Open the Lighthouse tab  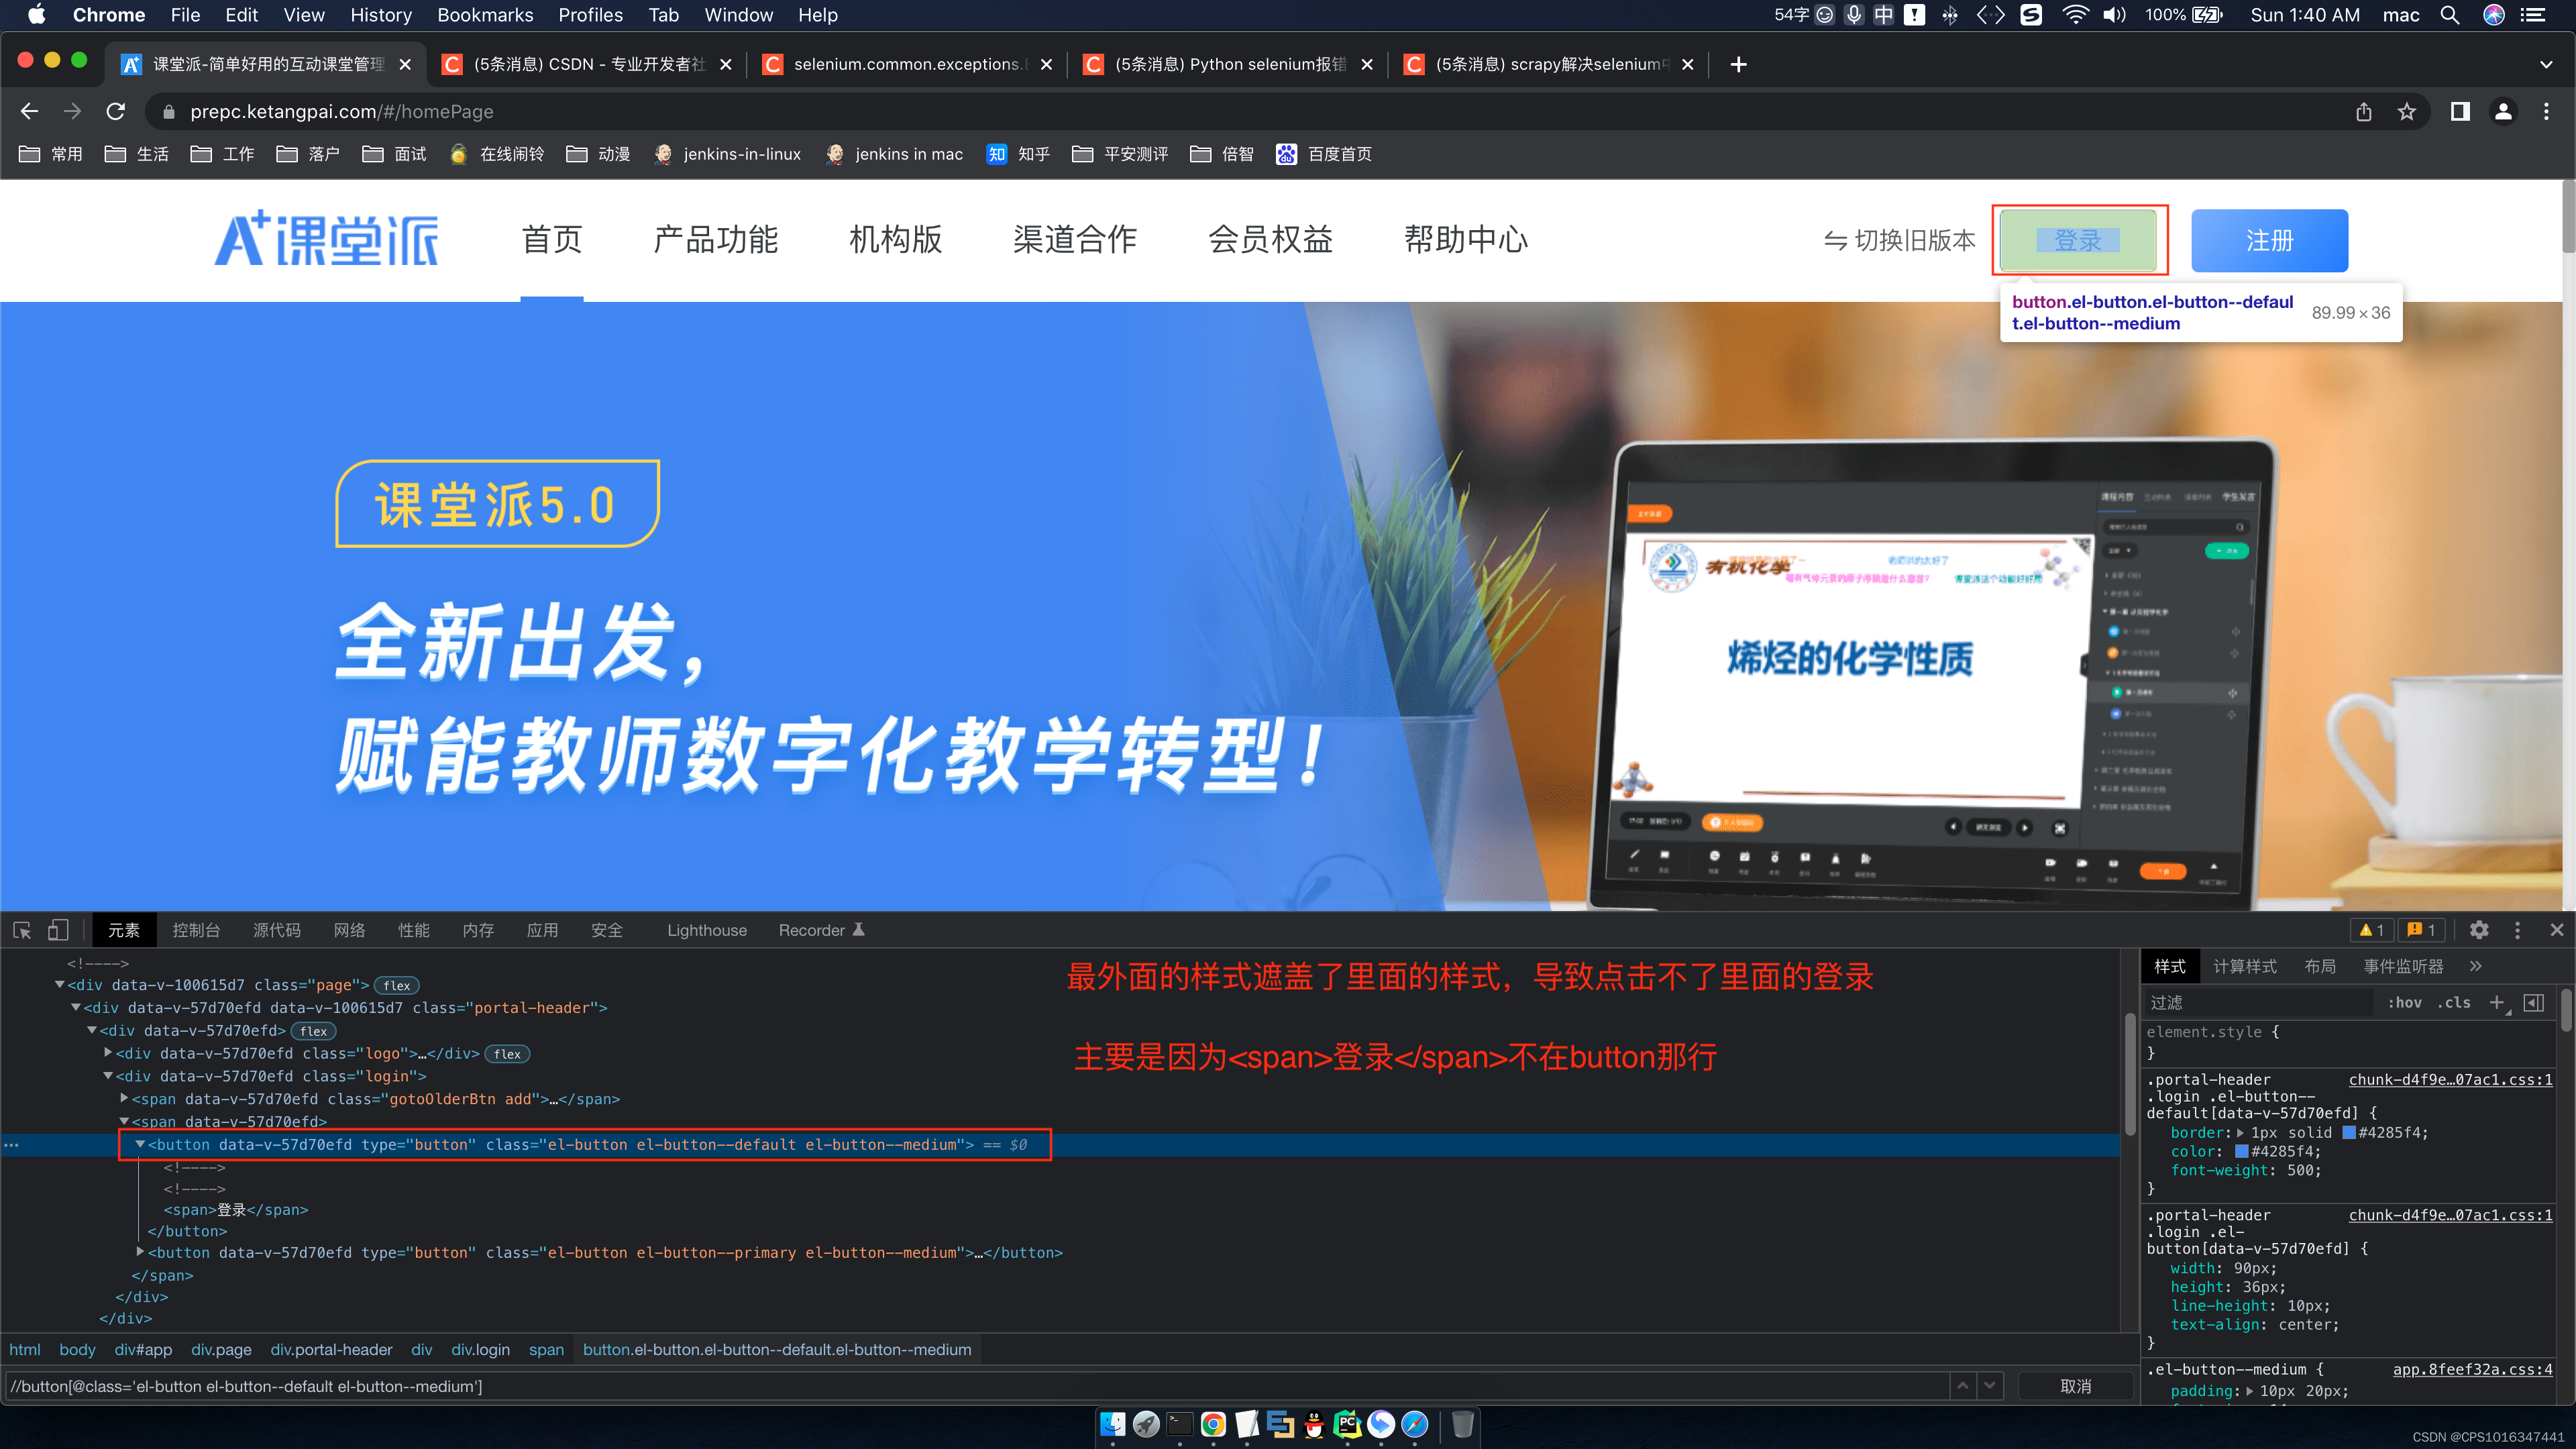pyautogui.click(x=707, y=930)
